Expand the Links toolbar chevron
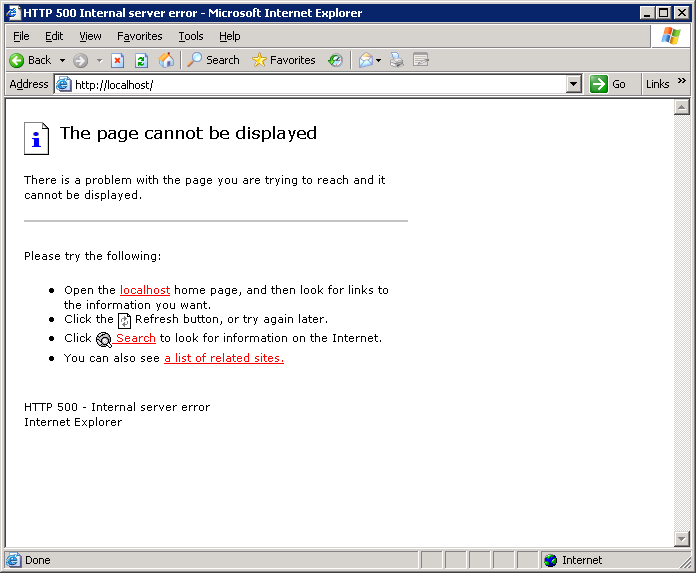Image resolution: width=696 pixels, height=573 pixels. [682, 82]
